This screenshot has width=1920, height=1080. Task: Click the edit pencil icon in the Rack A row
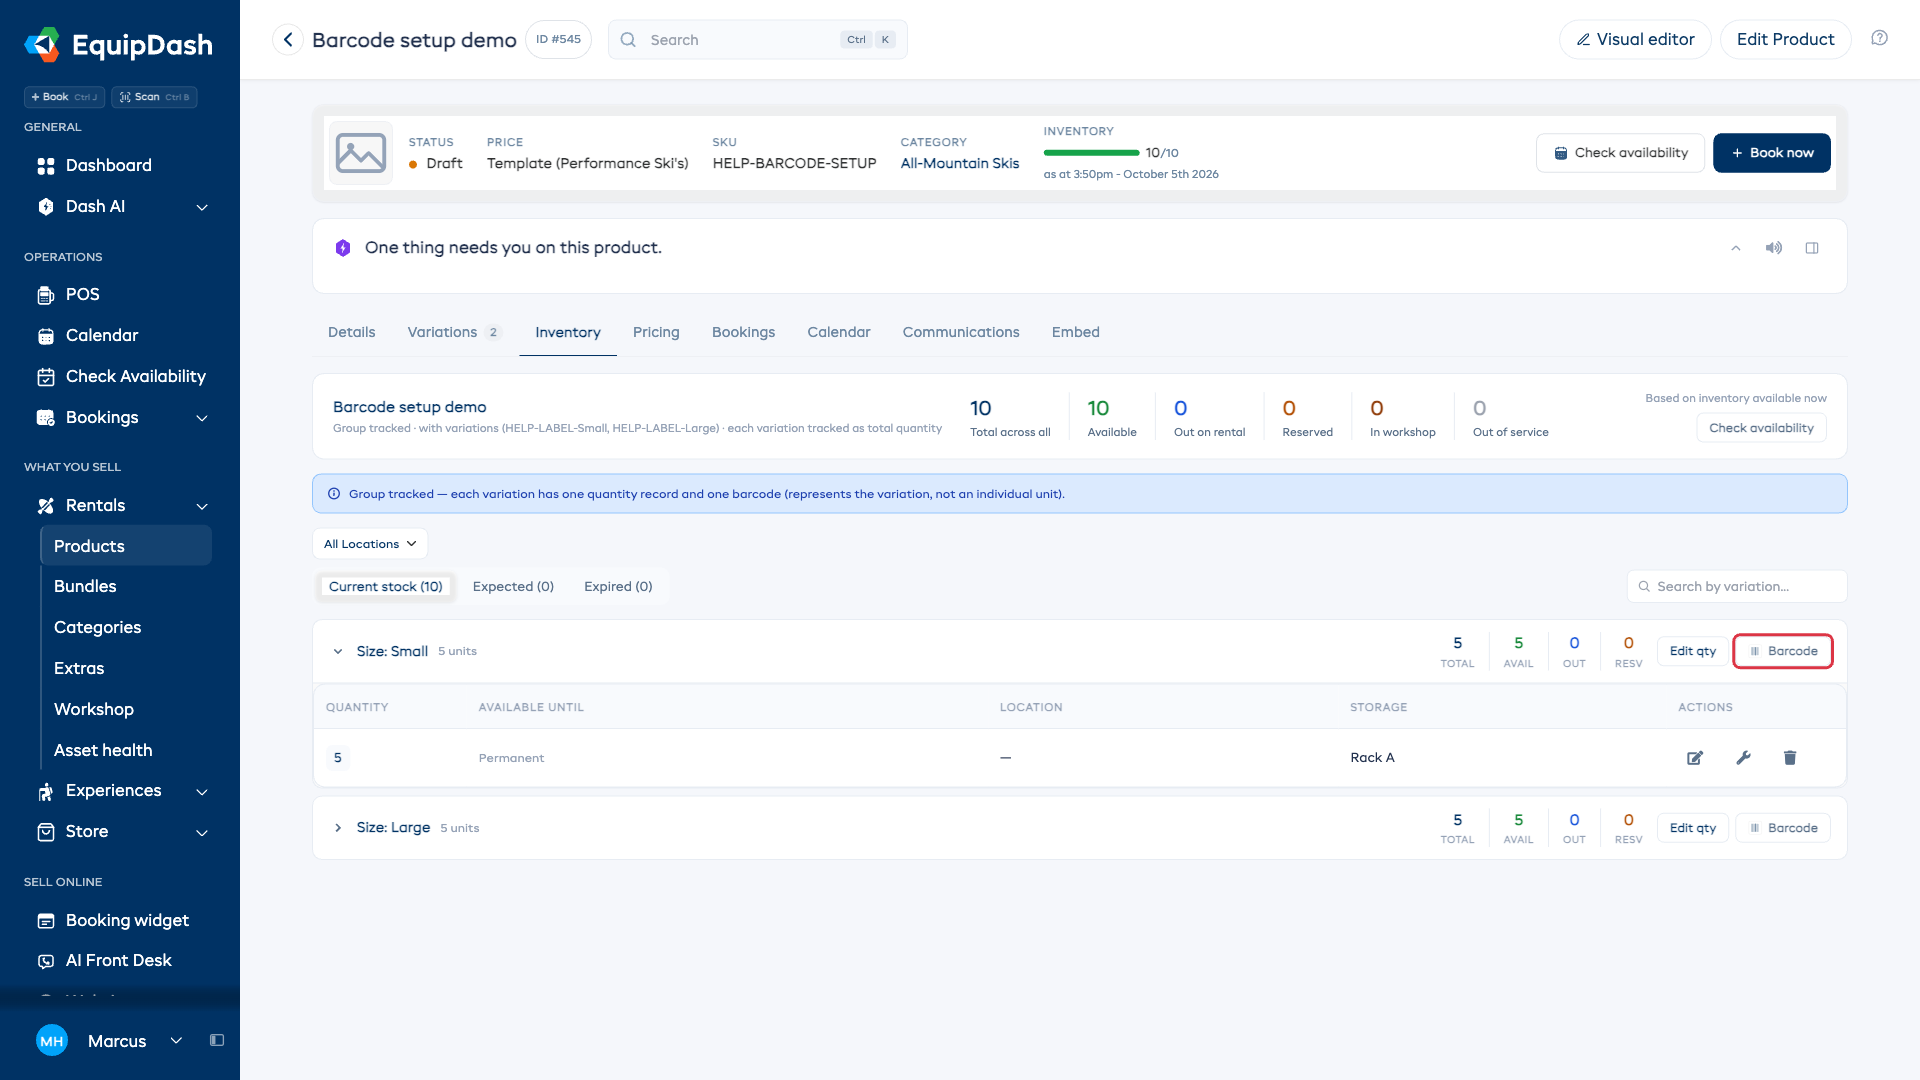(1695, 758)
